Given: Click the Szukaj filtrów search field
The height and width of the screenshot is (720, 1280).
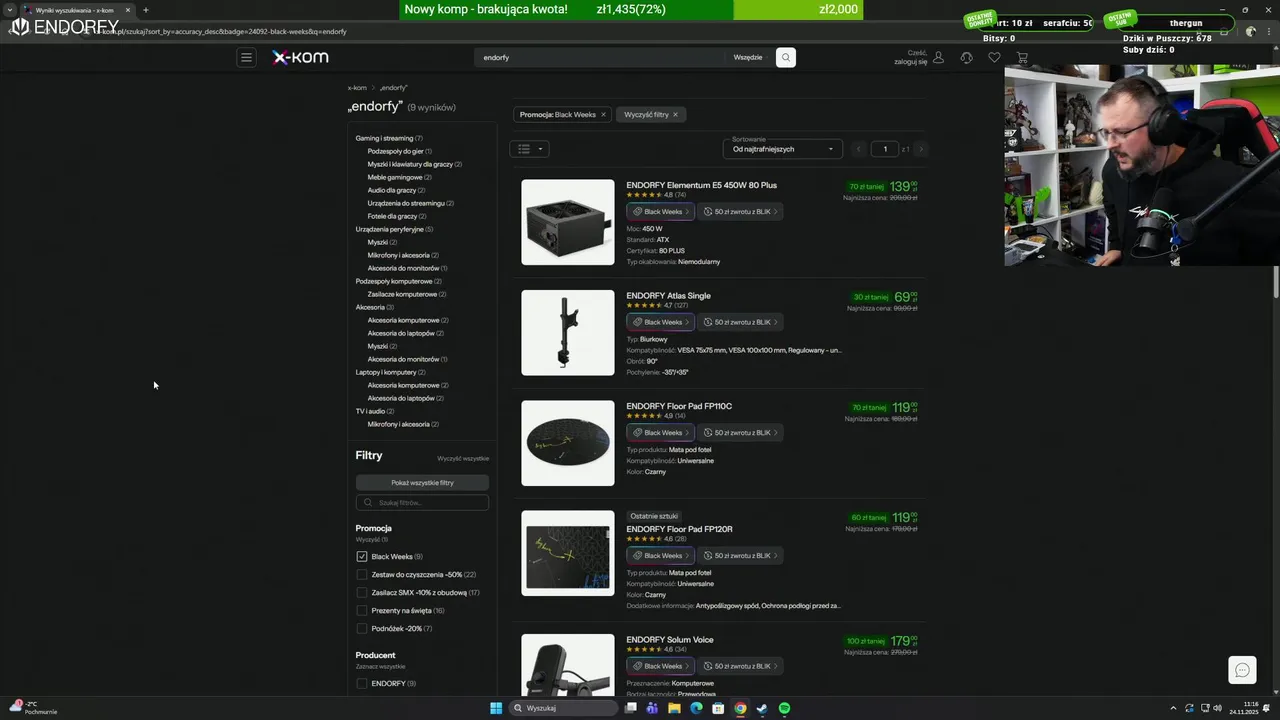Looking at the screenshot, I should click(x=422, y=502).
